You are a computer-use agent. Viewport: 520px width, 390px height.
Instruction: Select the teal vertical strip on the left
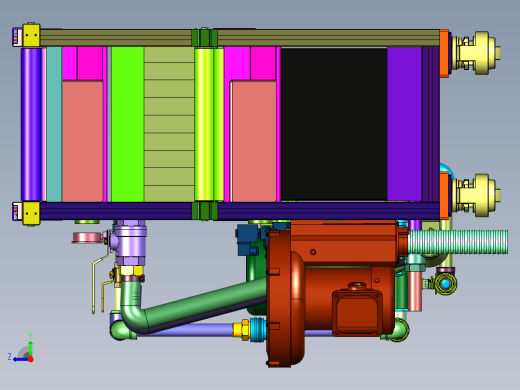coord(54,124)
